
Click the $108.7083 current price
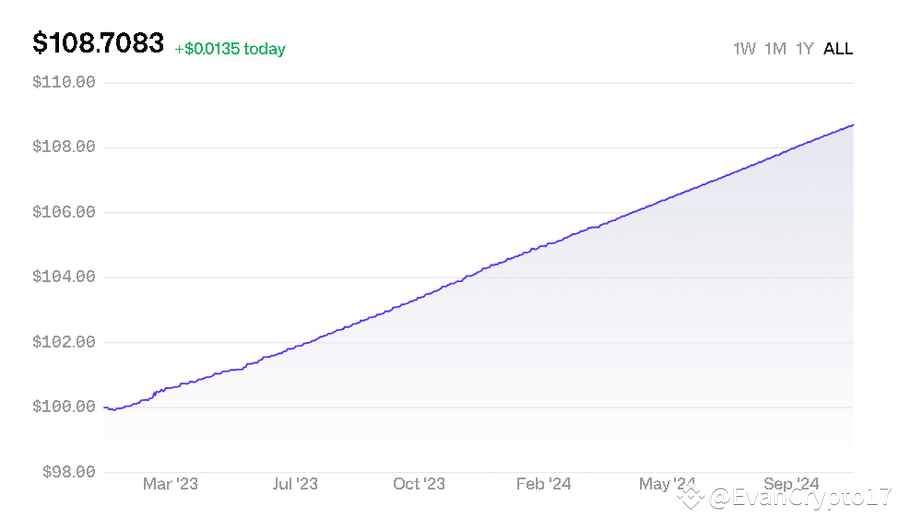point(98,44)
